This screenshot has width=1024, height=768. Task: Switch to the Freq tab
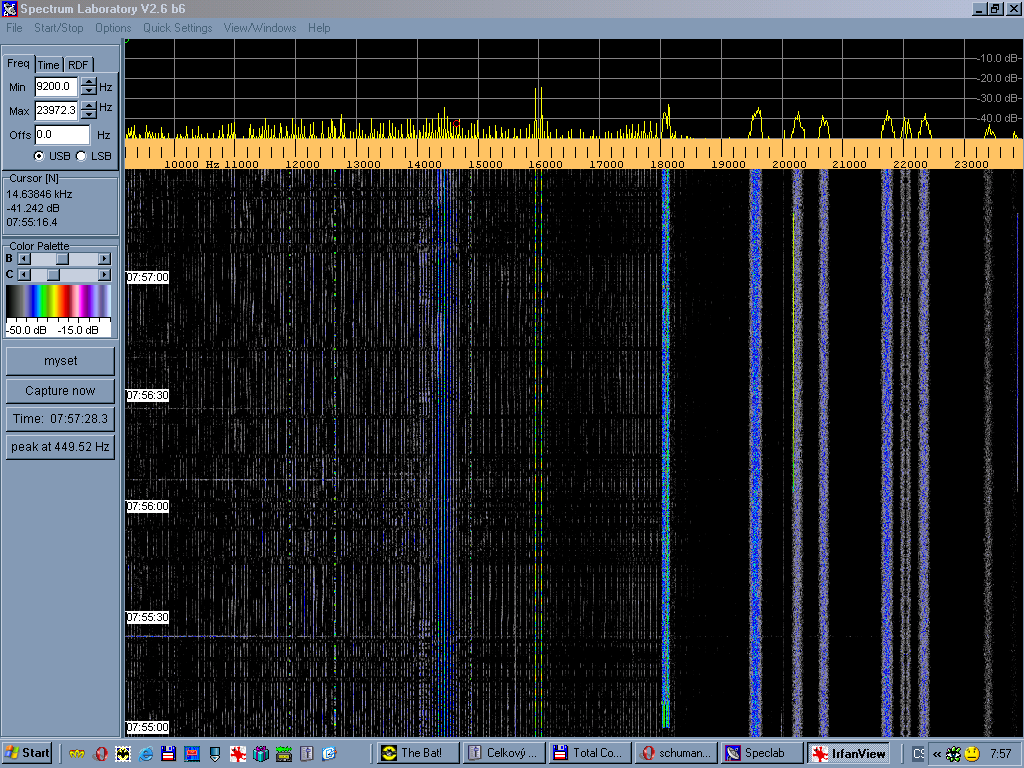18,63
